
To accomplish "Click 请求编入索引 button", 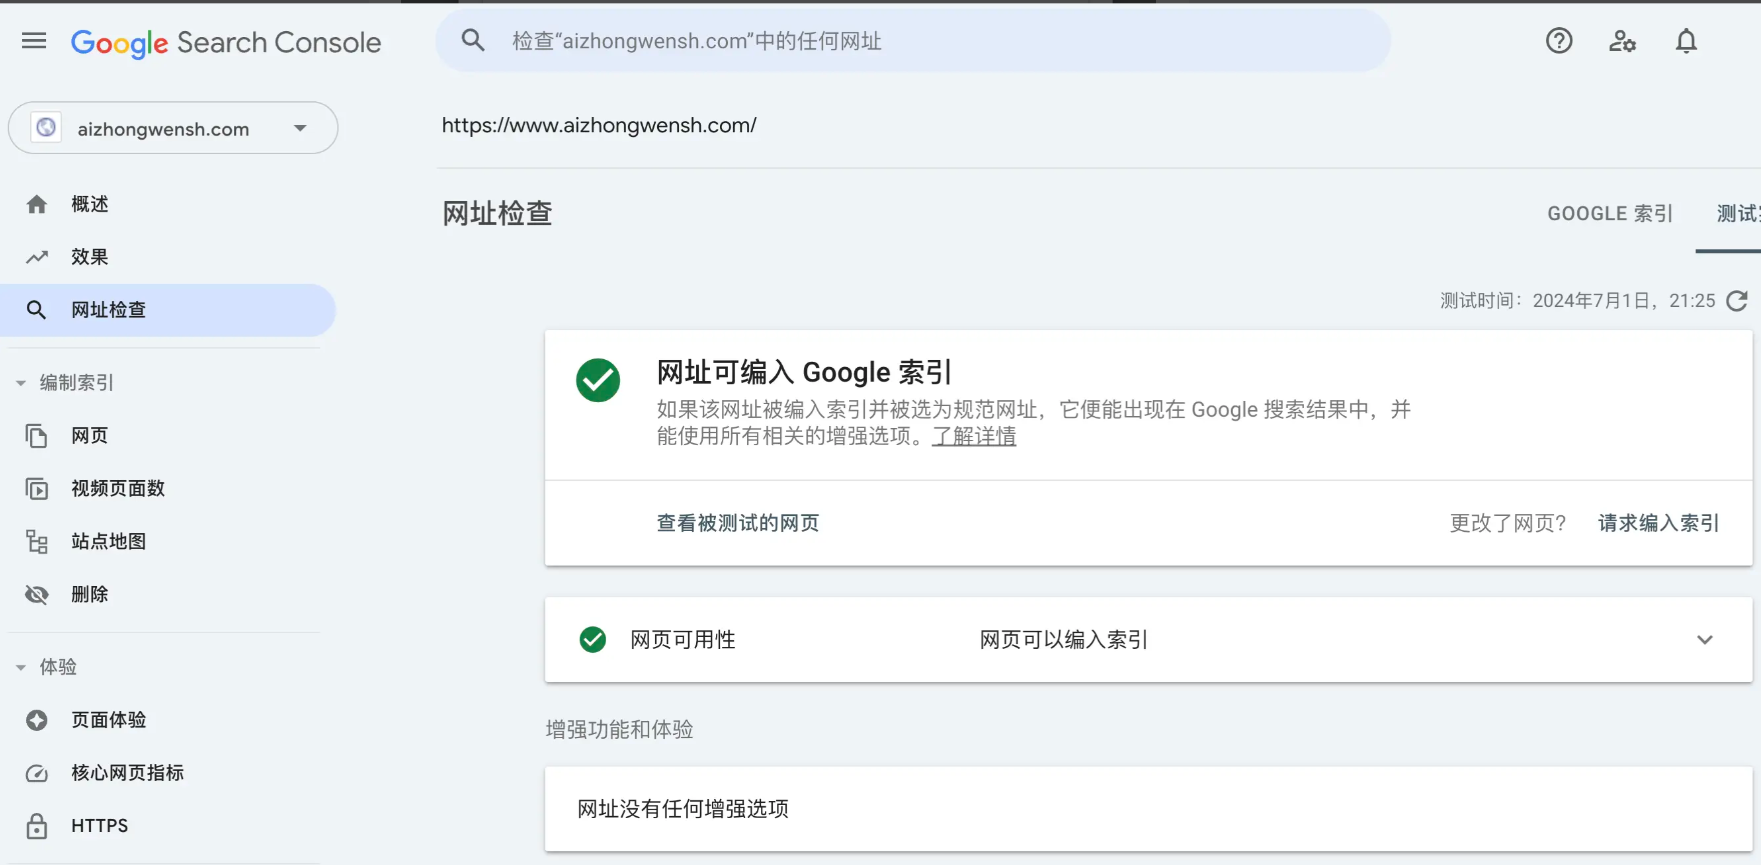I will click(x=1659, y=523).
